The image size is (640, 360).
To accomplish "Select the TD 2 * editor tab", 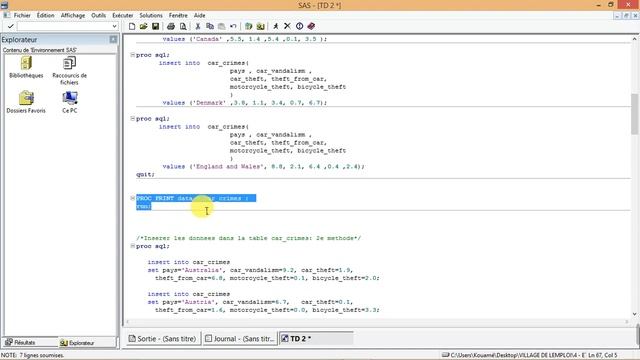I will tap(316, 338).
